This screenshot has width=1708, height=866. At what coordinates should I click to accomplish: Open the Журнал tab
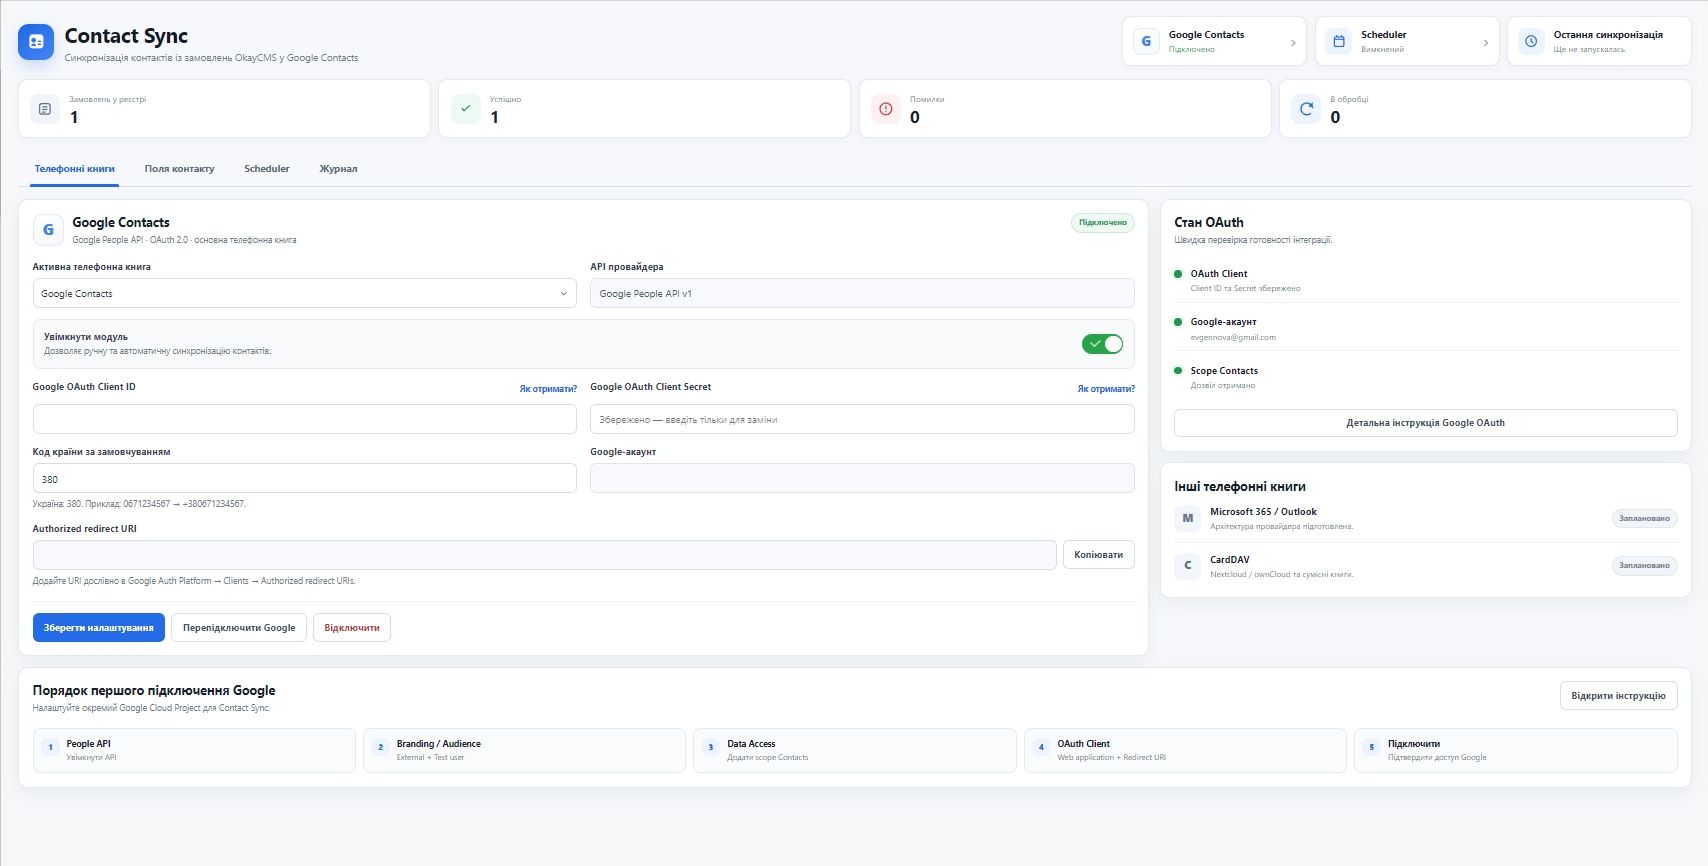[x=338, y=169]
